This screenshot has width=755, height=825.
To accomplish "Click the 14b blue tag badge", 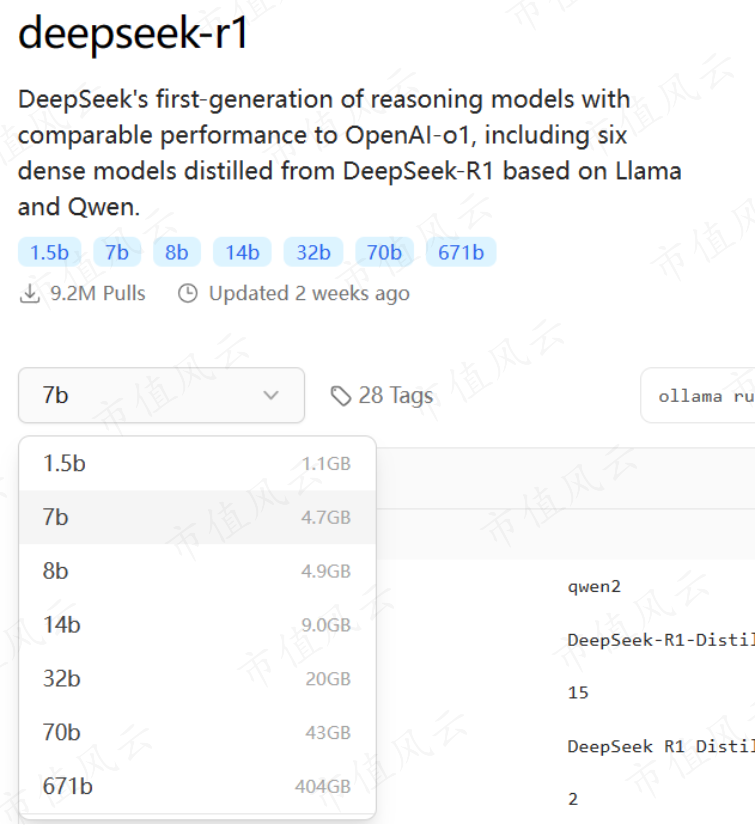I will [x=243, y=252].
